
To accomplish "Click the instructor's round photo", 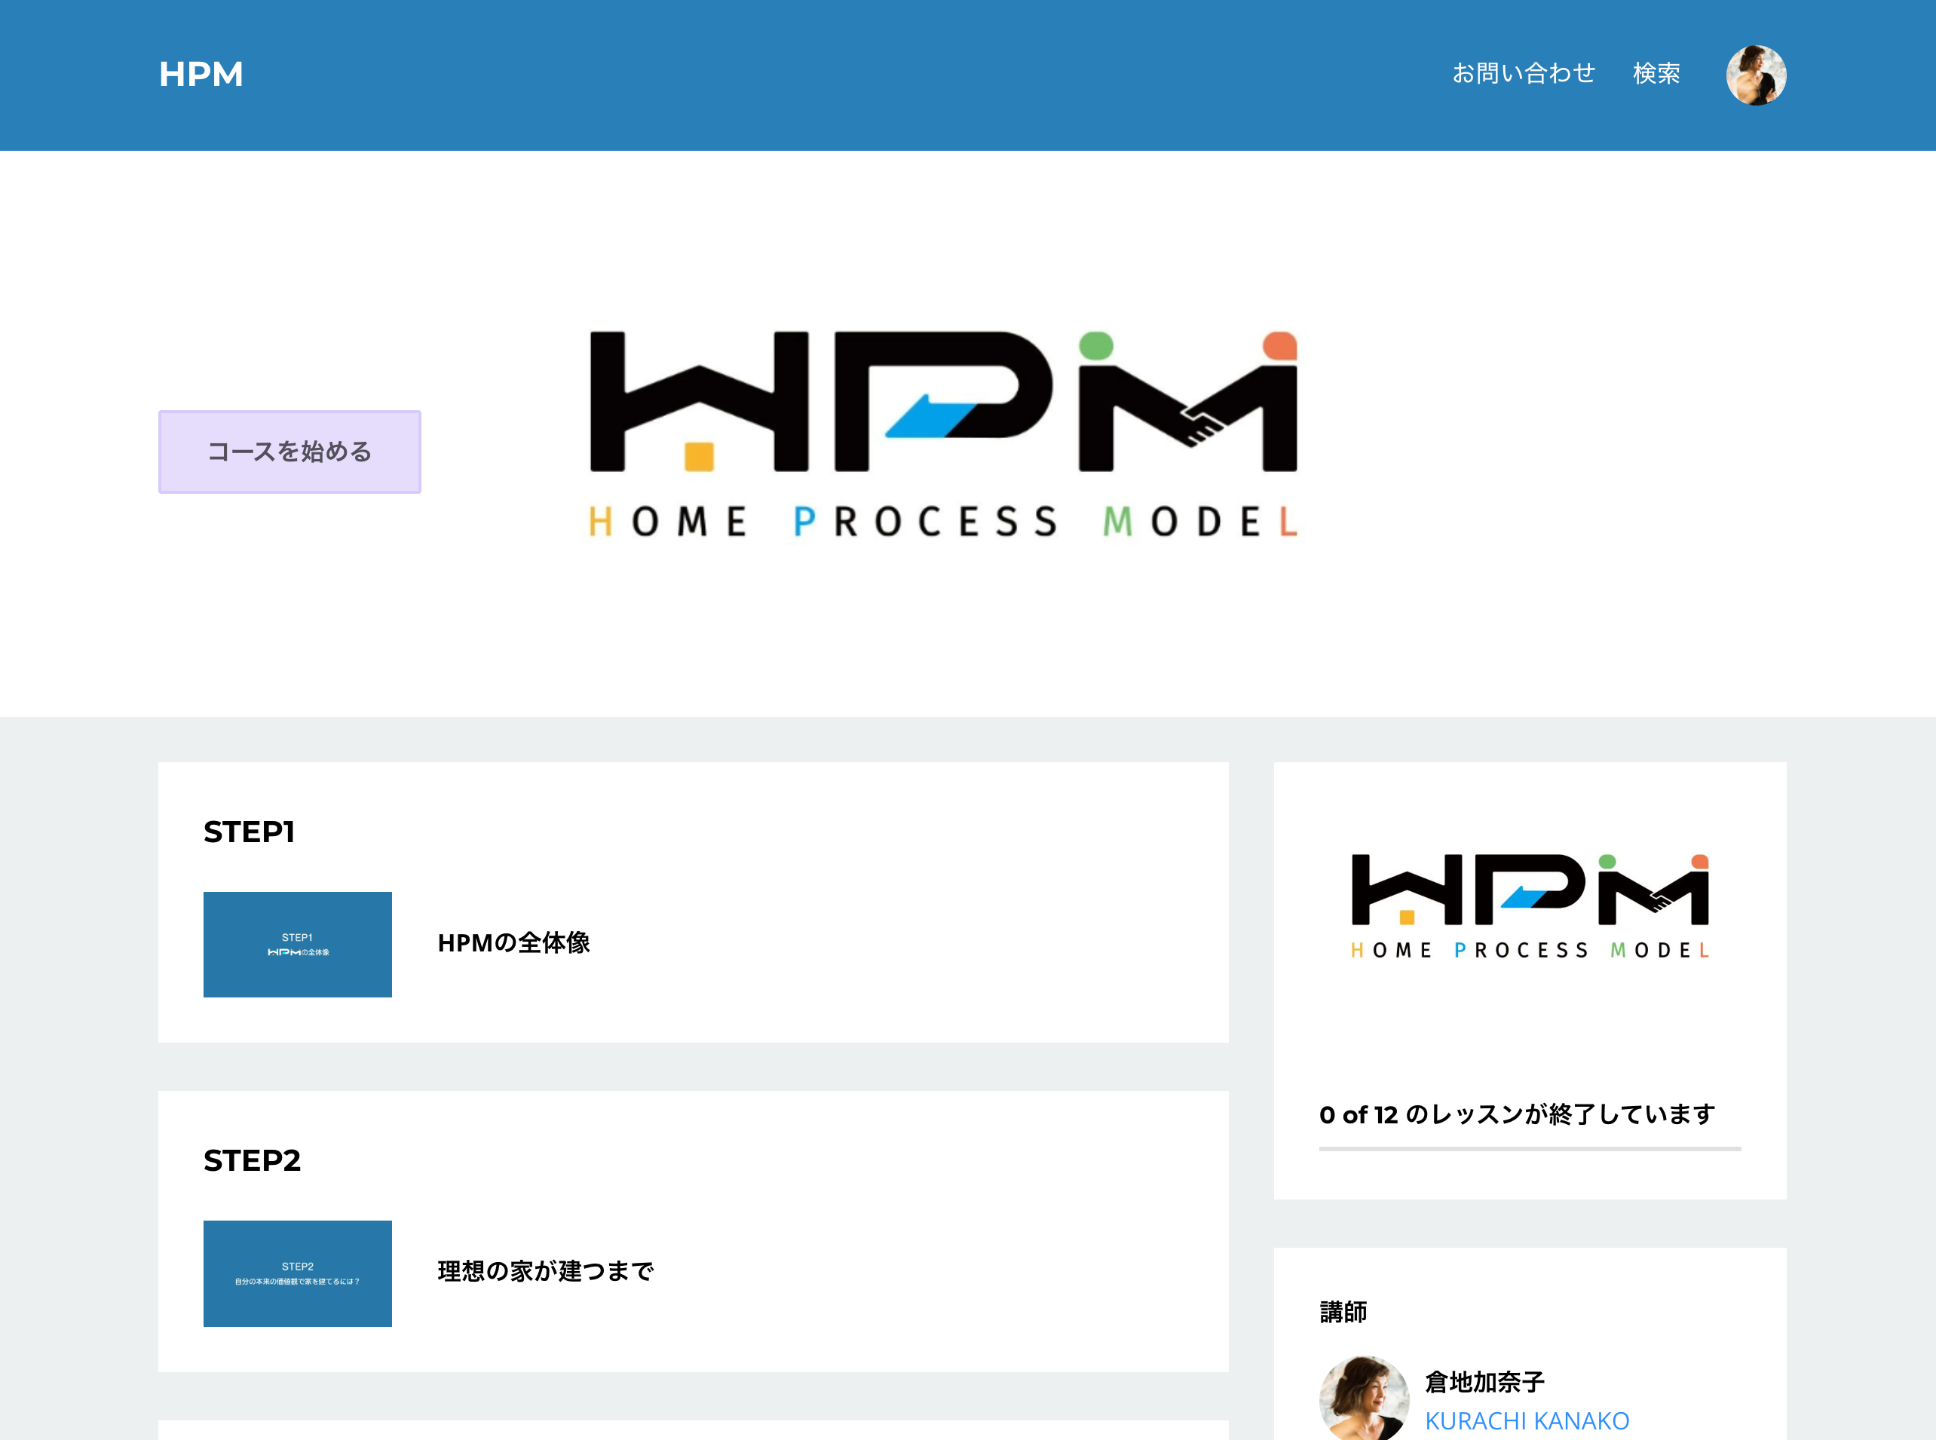I will [x=1364, y=1398].
